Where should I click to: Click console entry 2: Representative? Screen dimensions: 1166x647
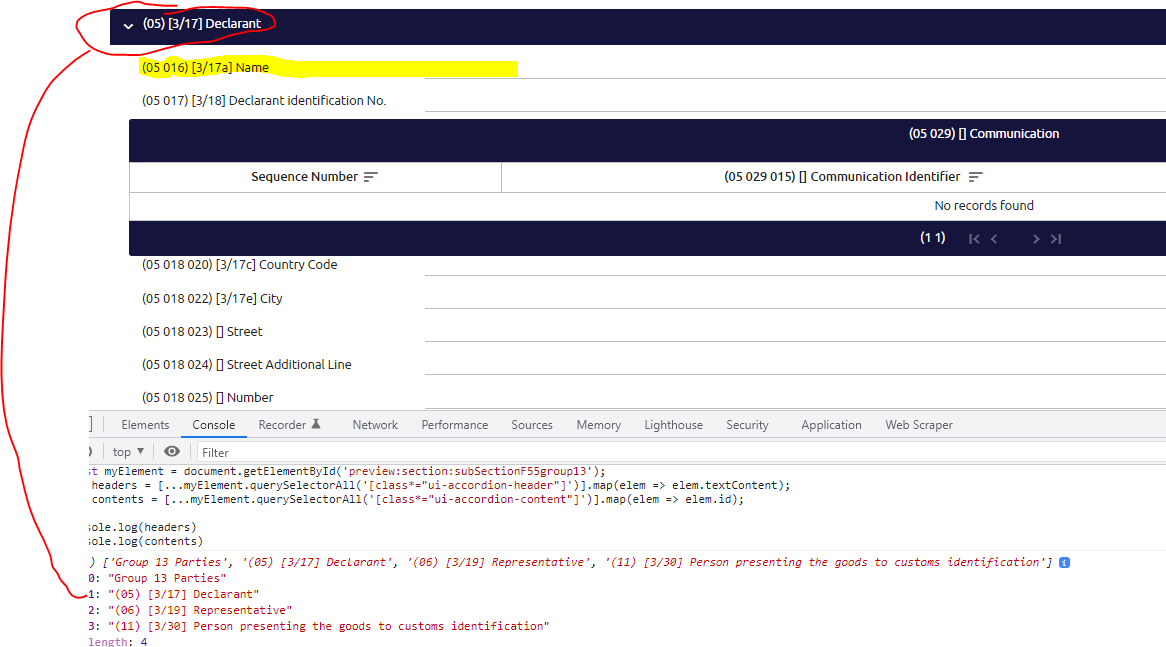(190, 611)
